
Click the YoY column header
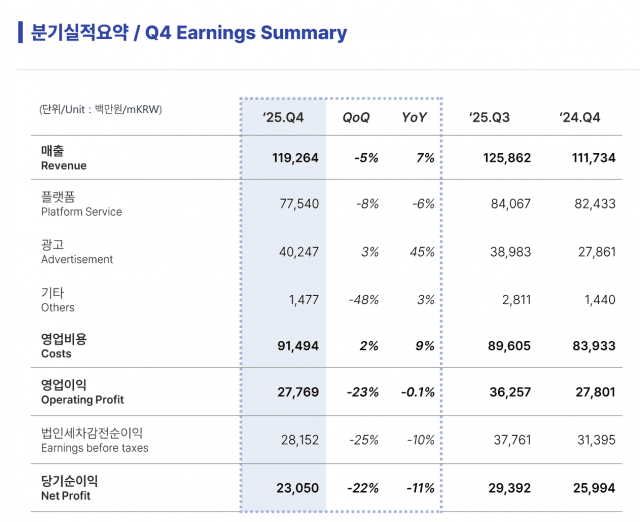pyautogui.click(x=414, y=118)
